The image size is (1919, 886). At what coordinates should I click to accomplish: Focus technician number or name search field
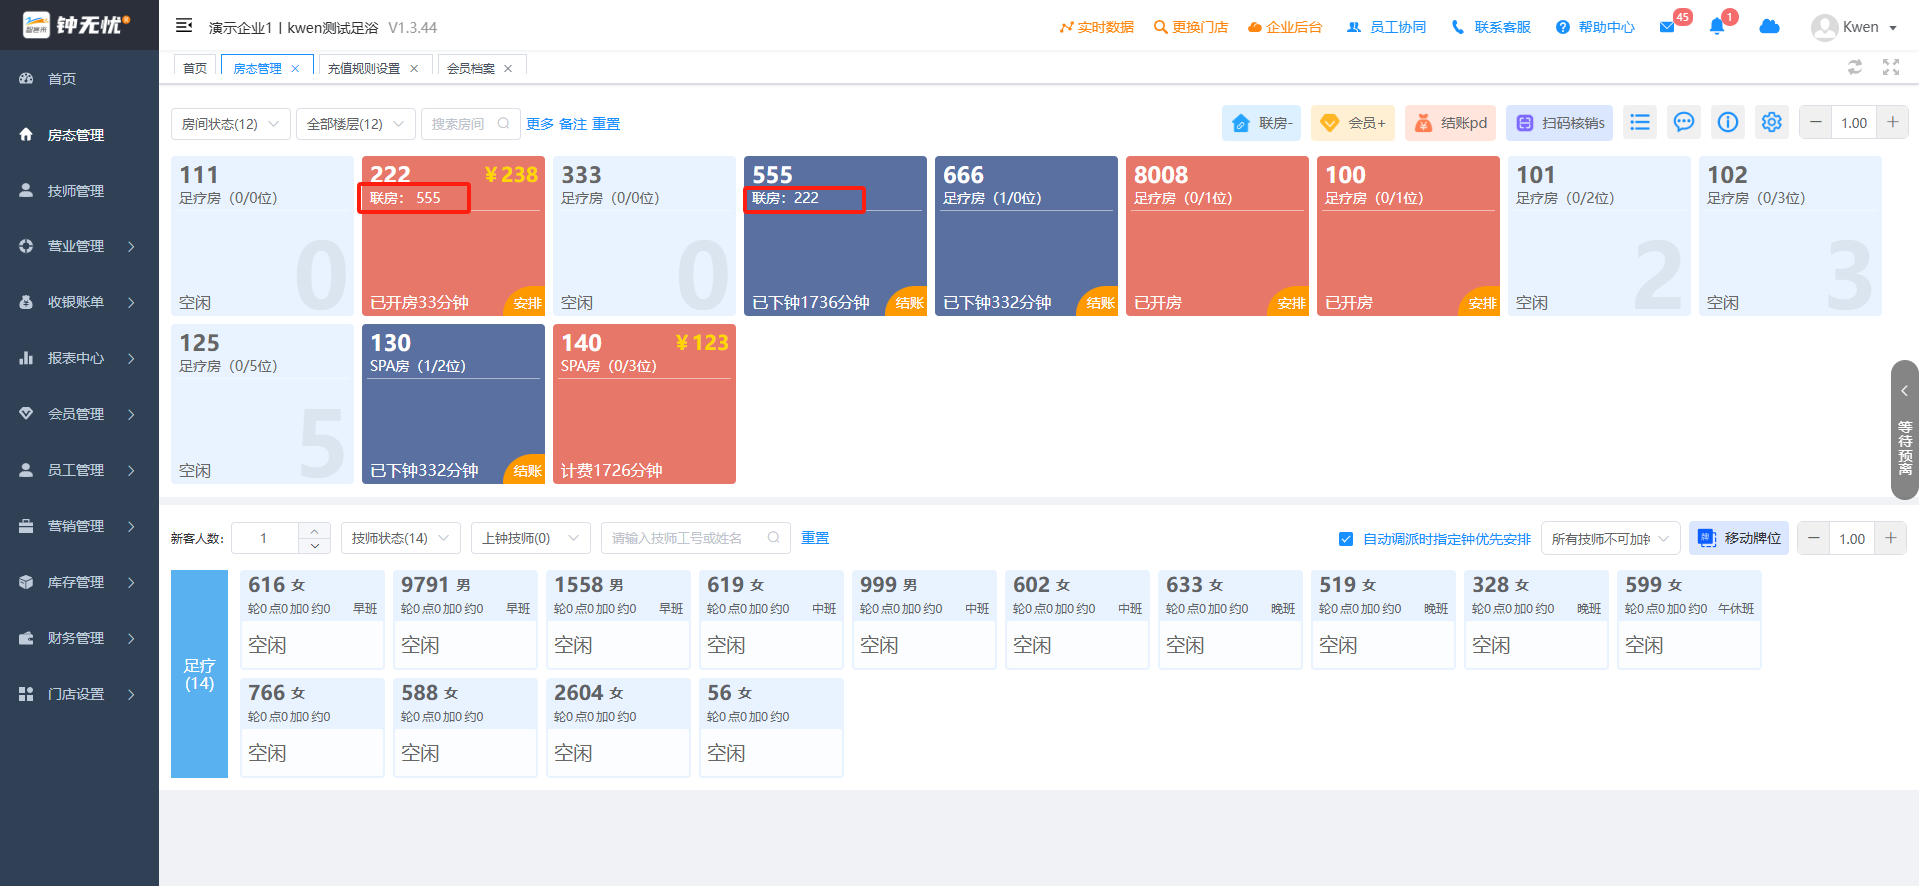696,538
